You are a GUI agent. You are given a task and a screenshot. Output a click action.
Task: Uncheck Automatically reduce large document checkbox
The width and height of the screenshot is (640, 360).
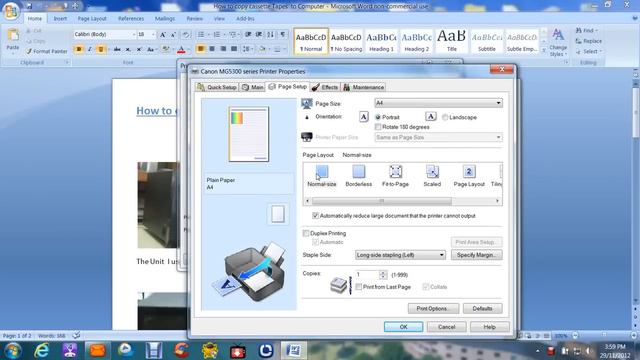click(315, 216)
